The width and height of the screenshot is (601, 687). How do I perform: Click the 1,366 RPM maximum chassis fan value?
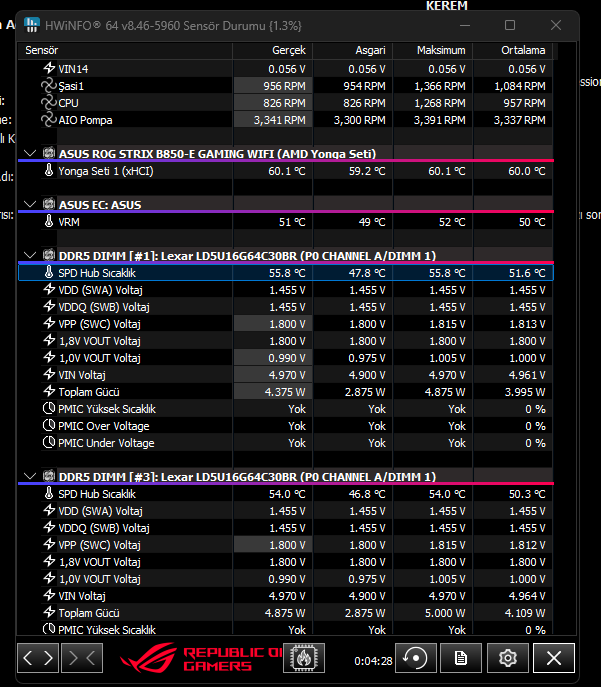pyautogui.click(x=440, y=86)
